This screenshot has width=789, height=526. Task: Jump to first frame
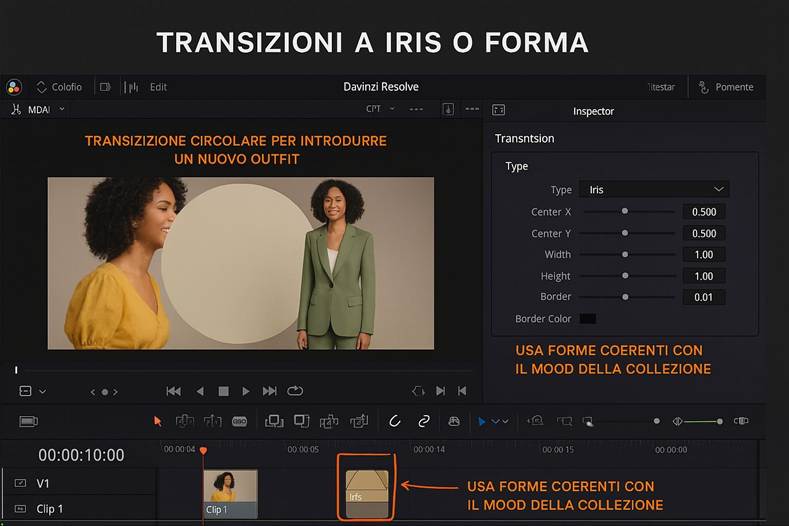click(x=174, y=391)
